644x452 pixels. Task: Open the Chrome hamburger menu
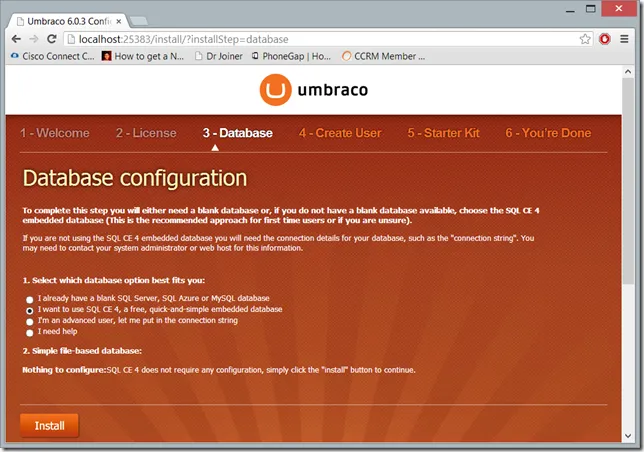[624, 39]
